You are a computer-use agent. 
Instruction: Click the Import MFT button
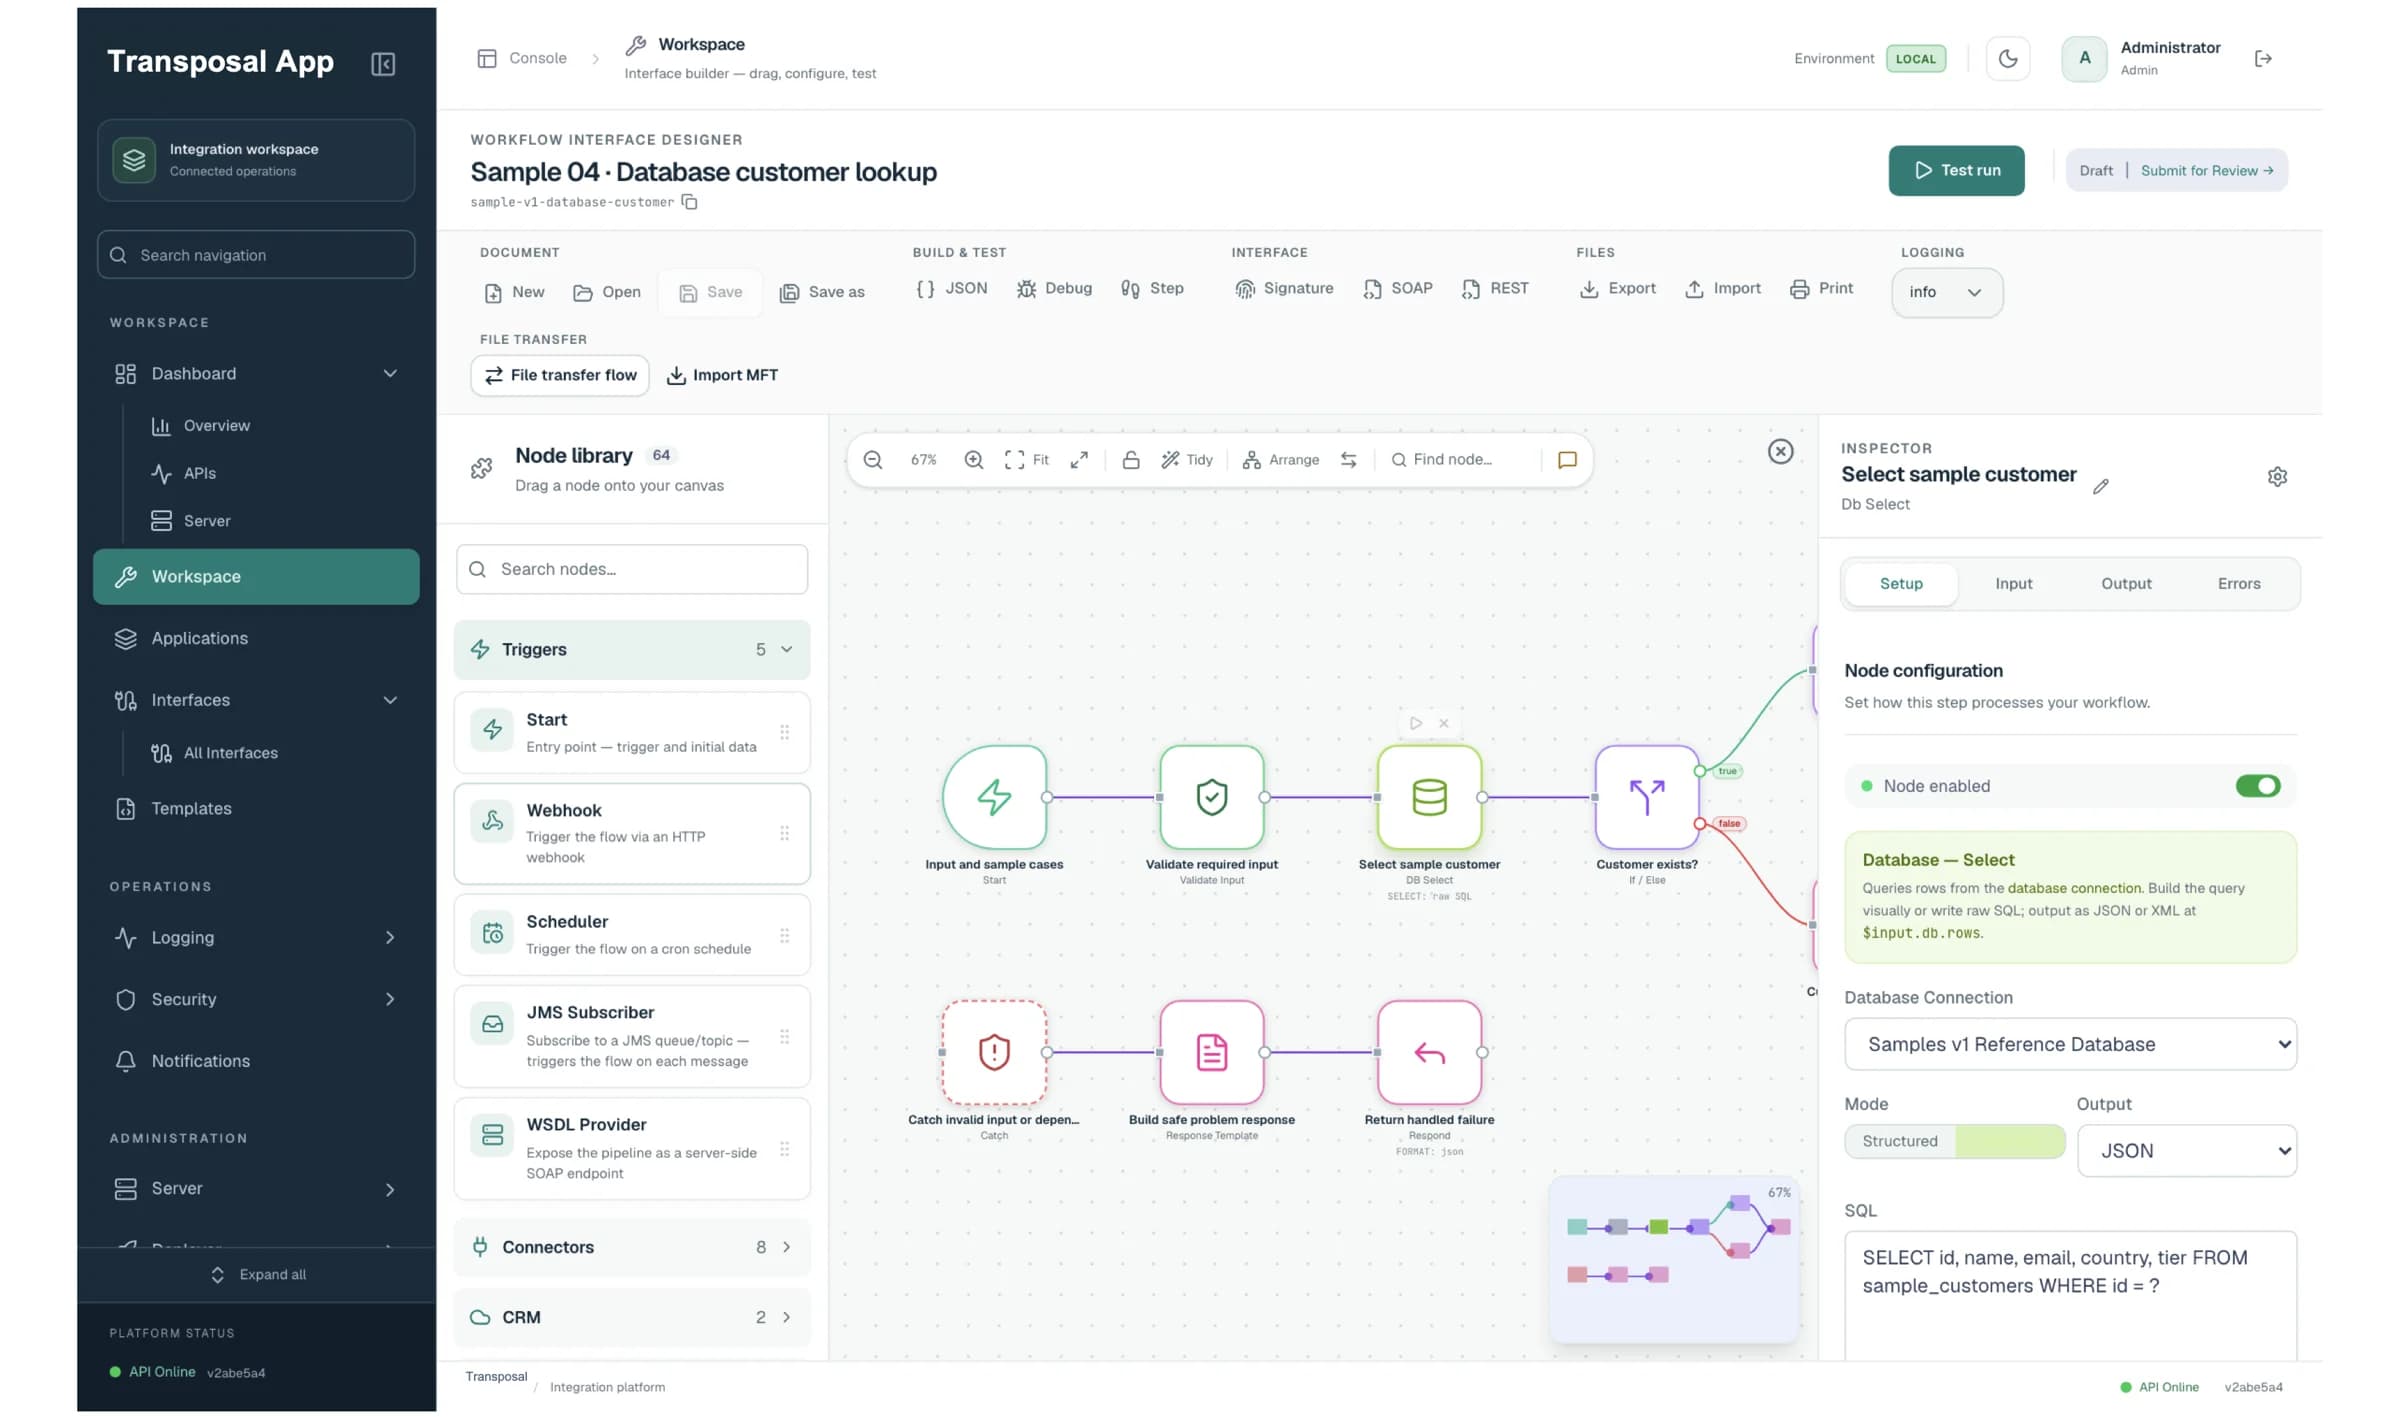[721, 375]
